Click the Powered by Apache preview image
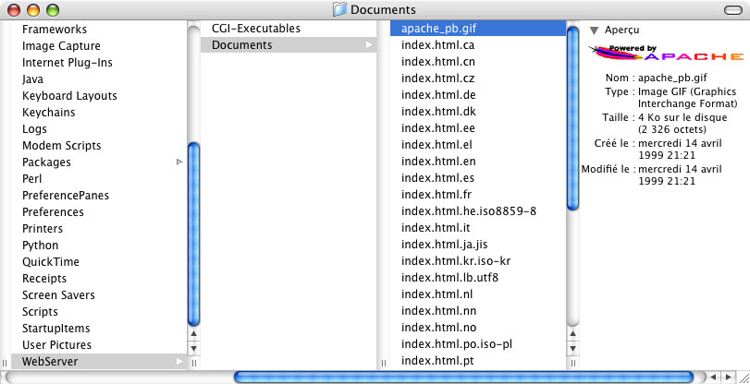This screenshot has height=384, width=750. tap(666, 54)
